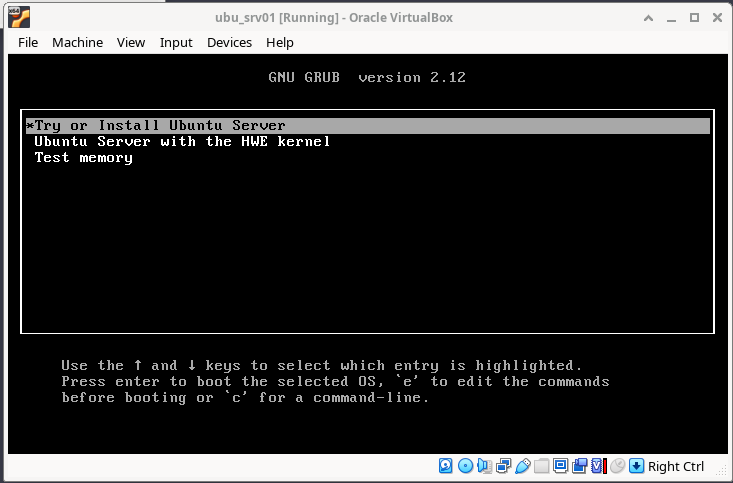Open the Devices menu
The height and width of the screenshot is (483, 733).
[x=229, y=42]
